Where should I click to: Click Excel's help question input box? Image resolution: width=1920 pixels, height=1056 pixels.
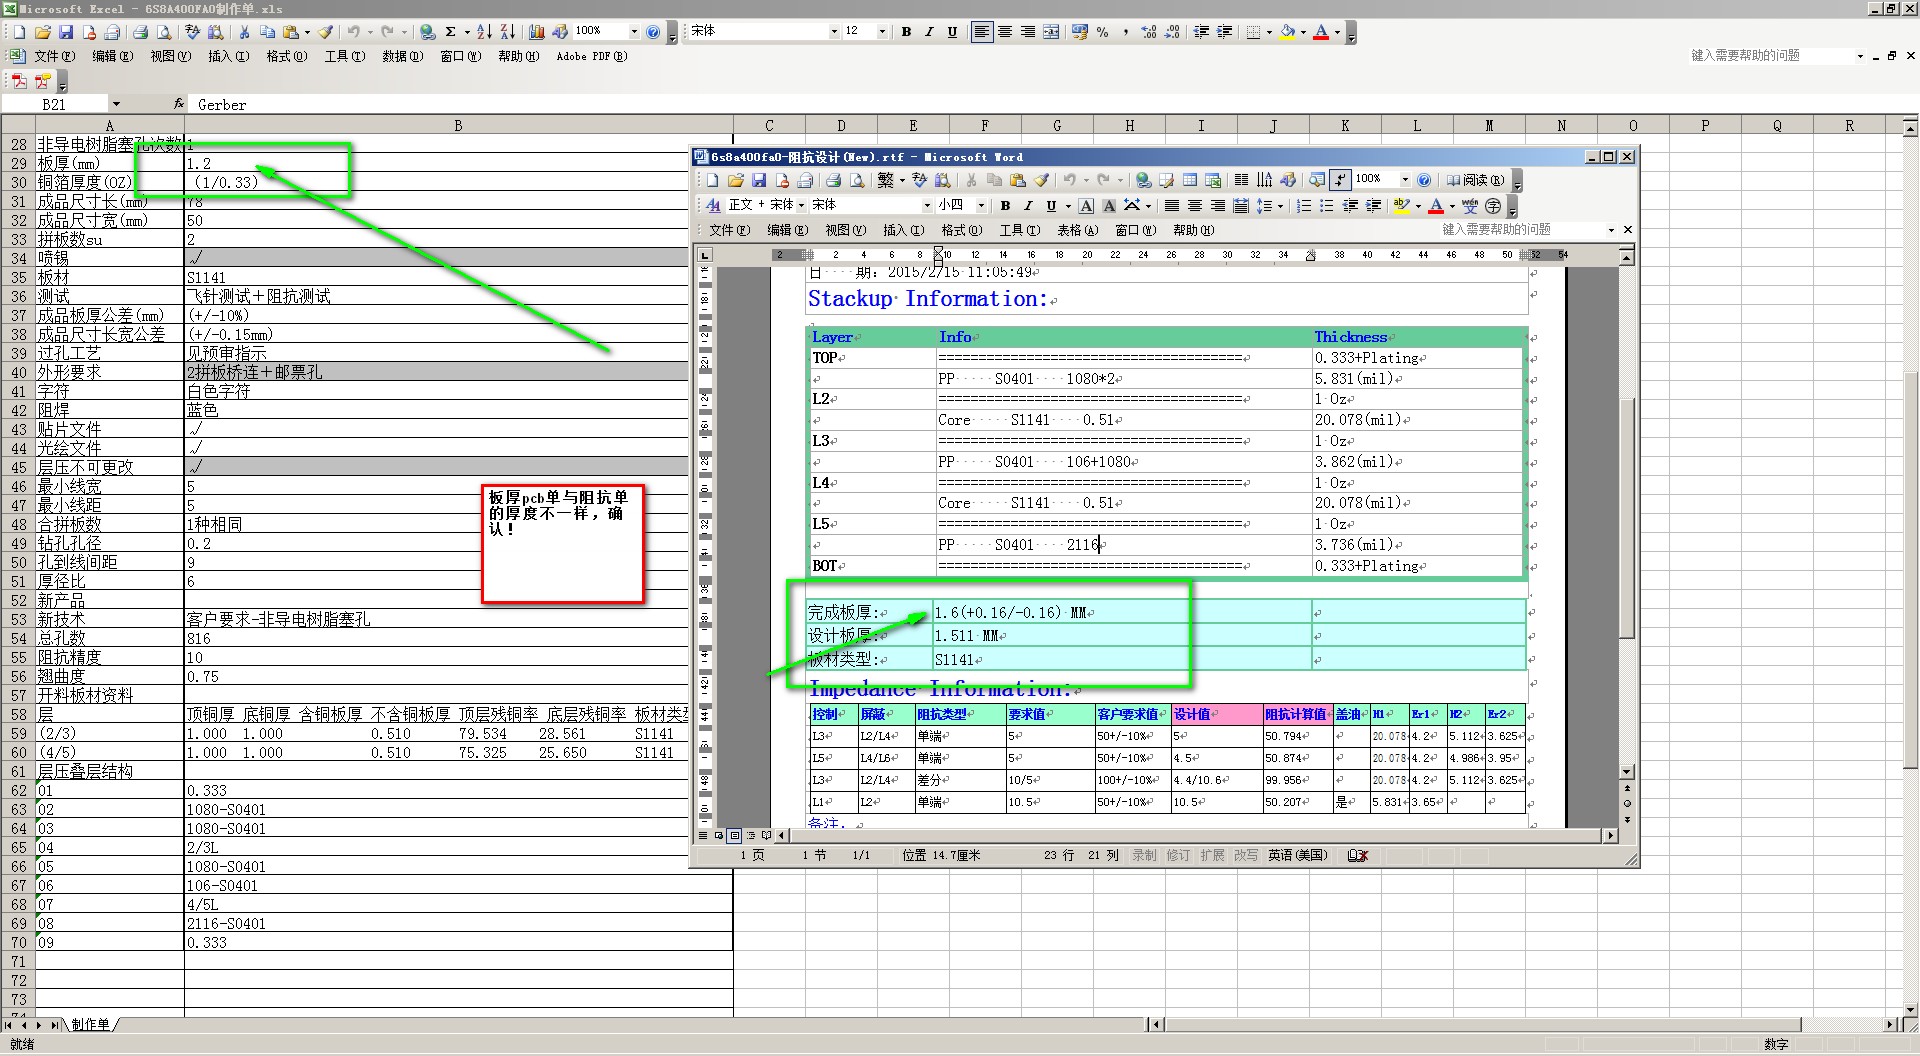pos(1770,56)
